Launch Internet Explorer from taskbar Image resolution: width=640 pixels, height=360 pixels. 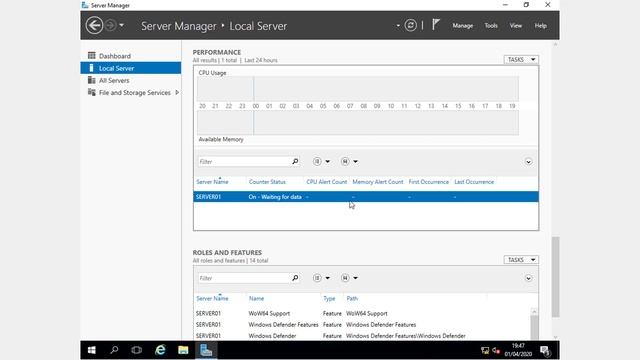[160, 350]
